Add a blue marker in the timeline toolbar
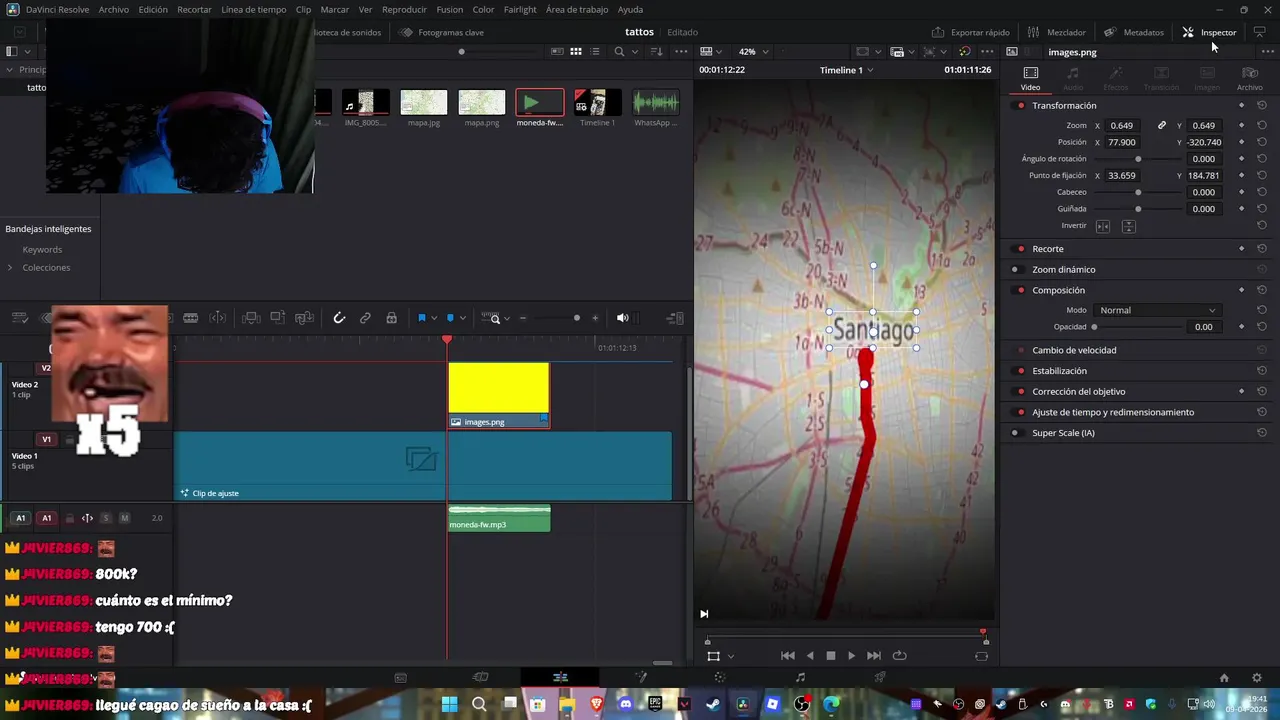 pyautogui.click(x=450, y=318)
